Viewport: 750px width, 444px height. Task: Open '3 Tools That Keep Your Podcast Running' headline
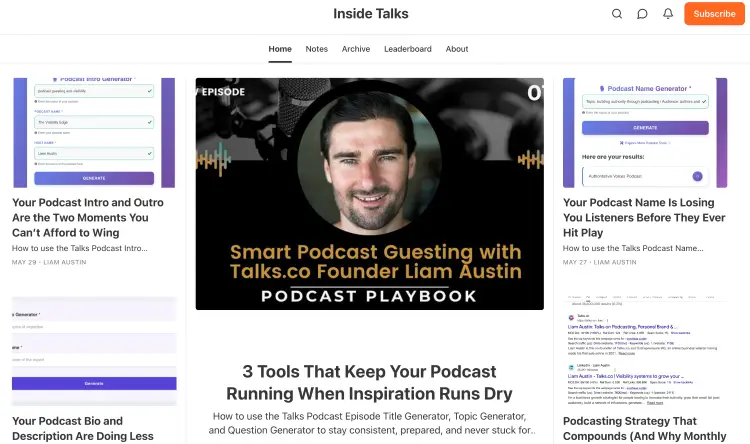pos(369,383)
